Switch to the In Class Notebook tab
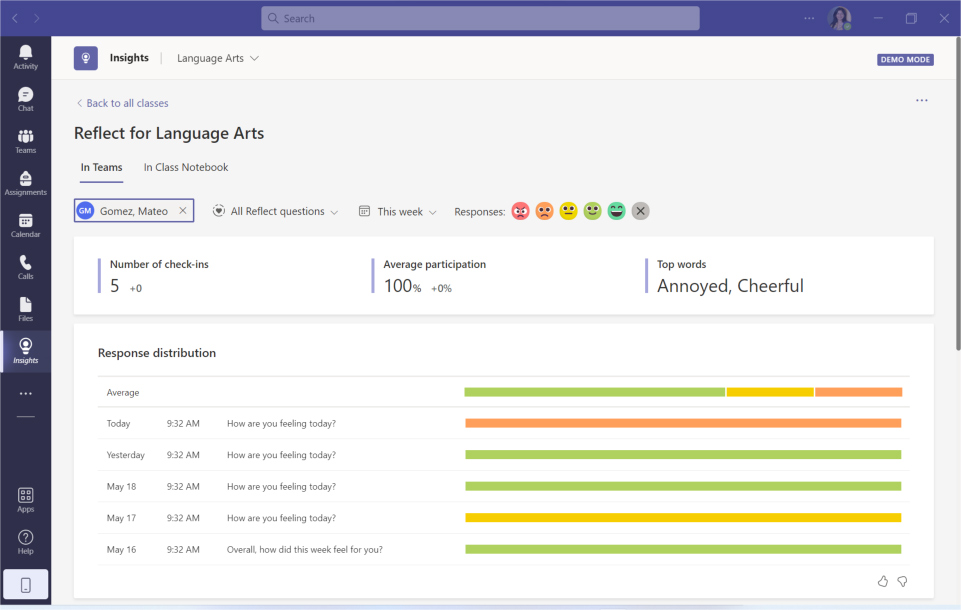Screen dimensions: 961x610 click(x=186, y=167)
